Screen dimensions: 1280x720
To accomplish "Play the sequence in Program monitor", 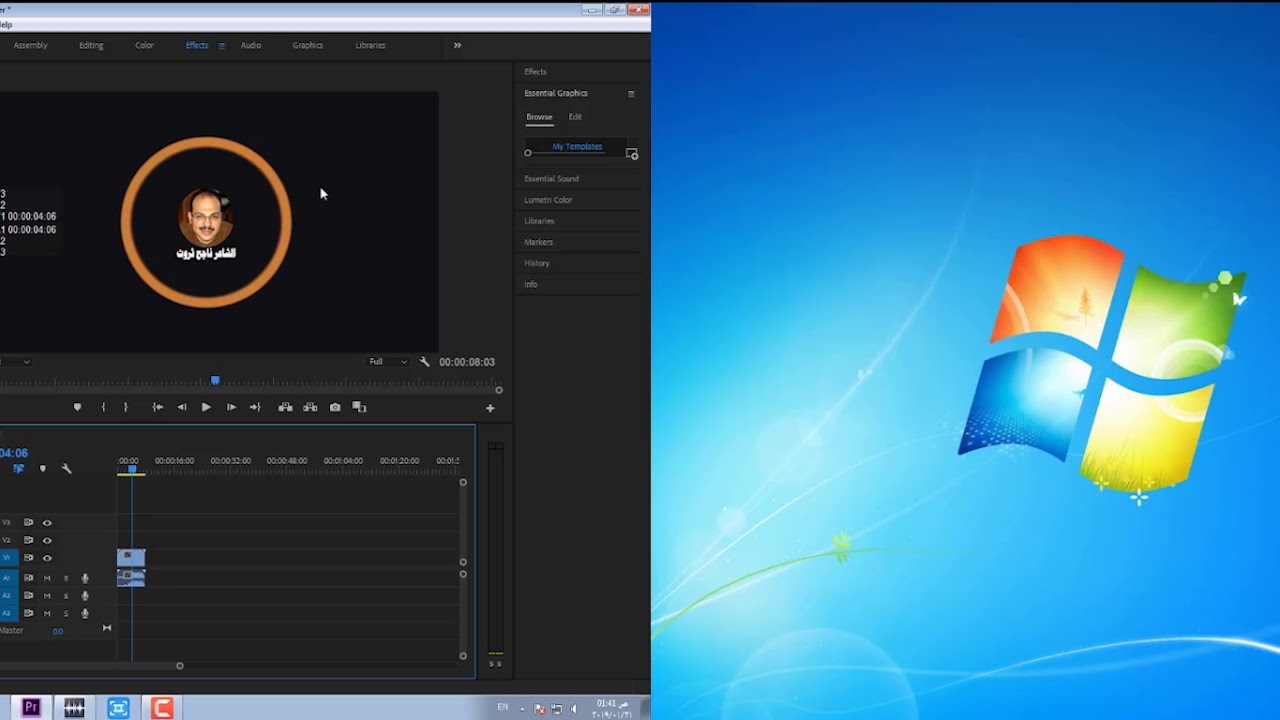I will tap(206, 407).
